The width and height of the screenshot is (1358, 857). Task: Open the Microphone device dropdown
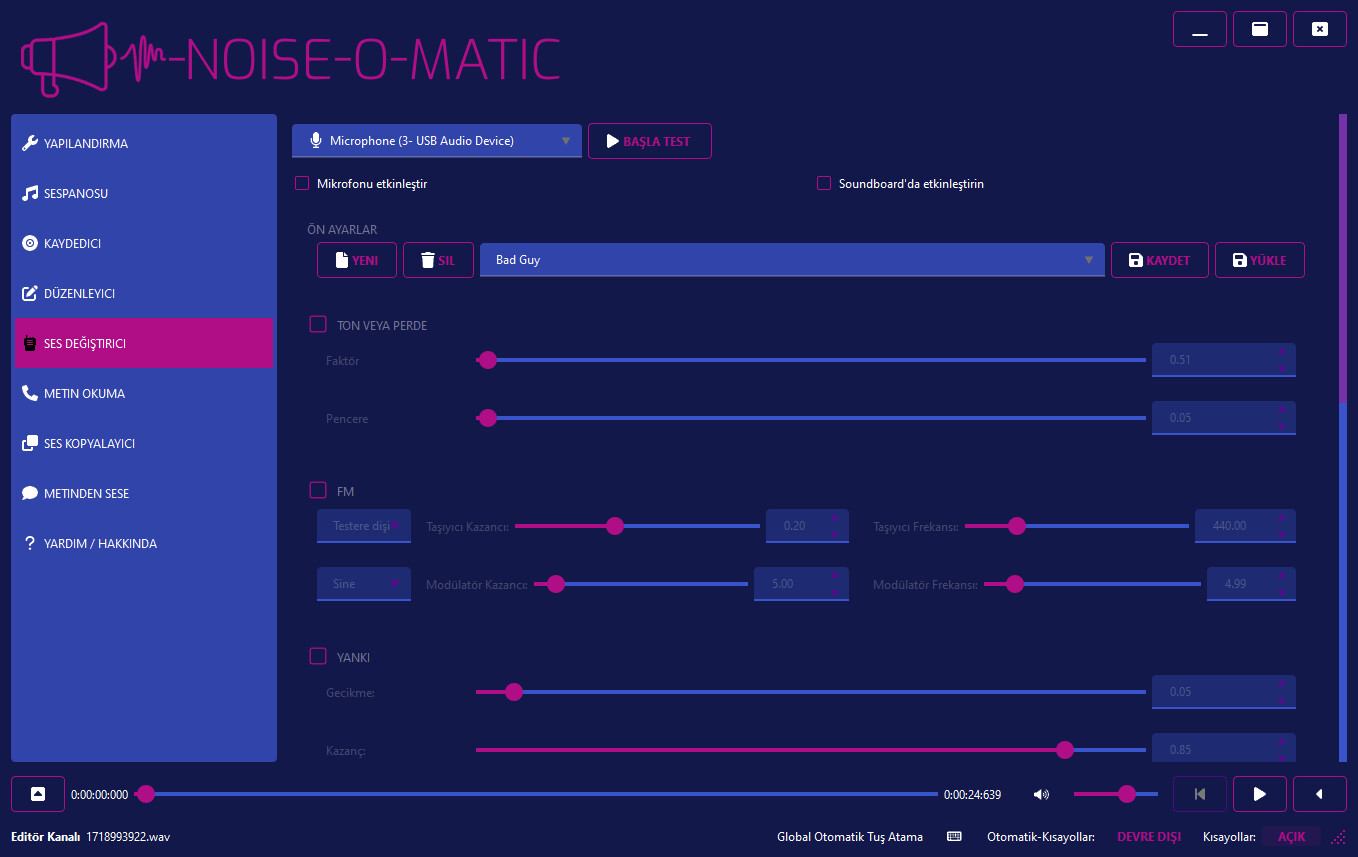[436, 141]
